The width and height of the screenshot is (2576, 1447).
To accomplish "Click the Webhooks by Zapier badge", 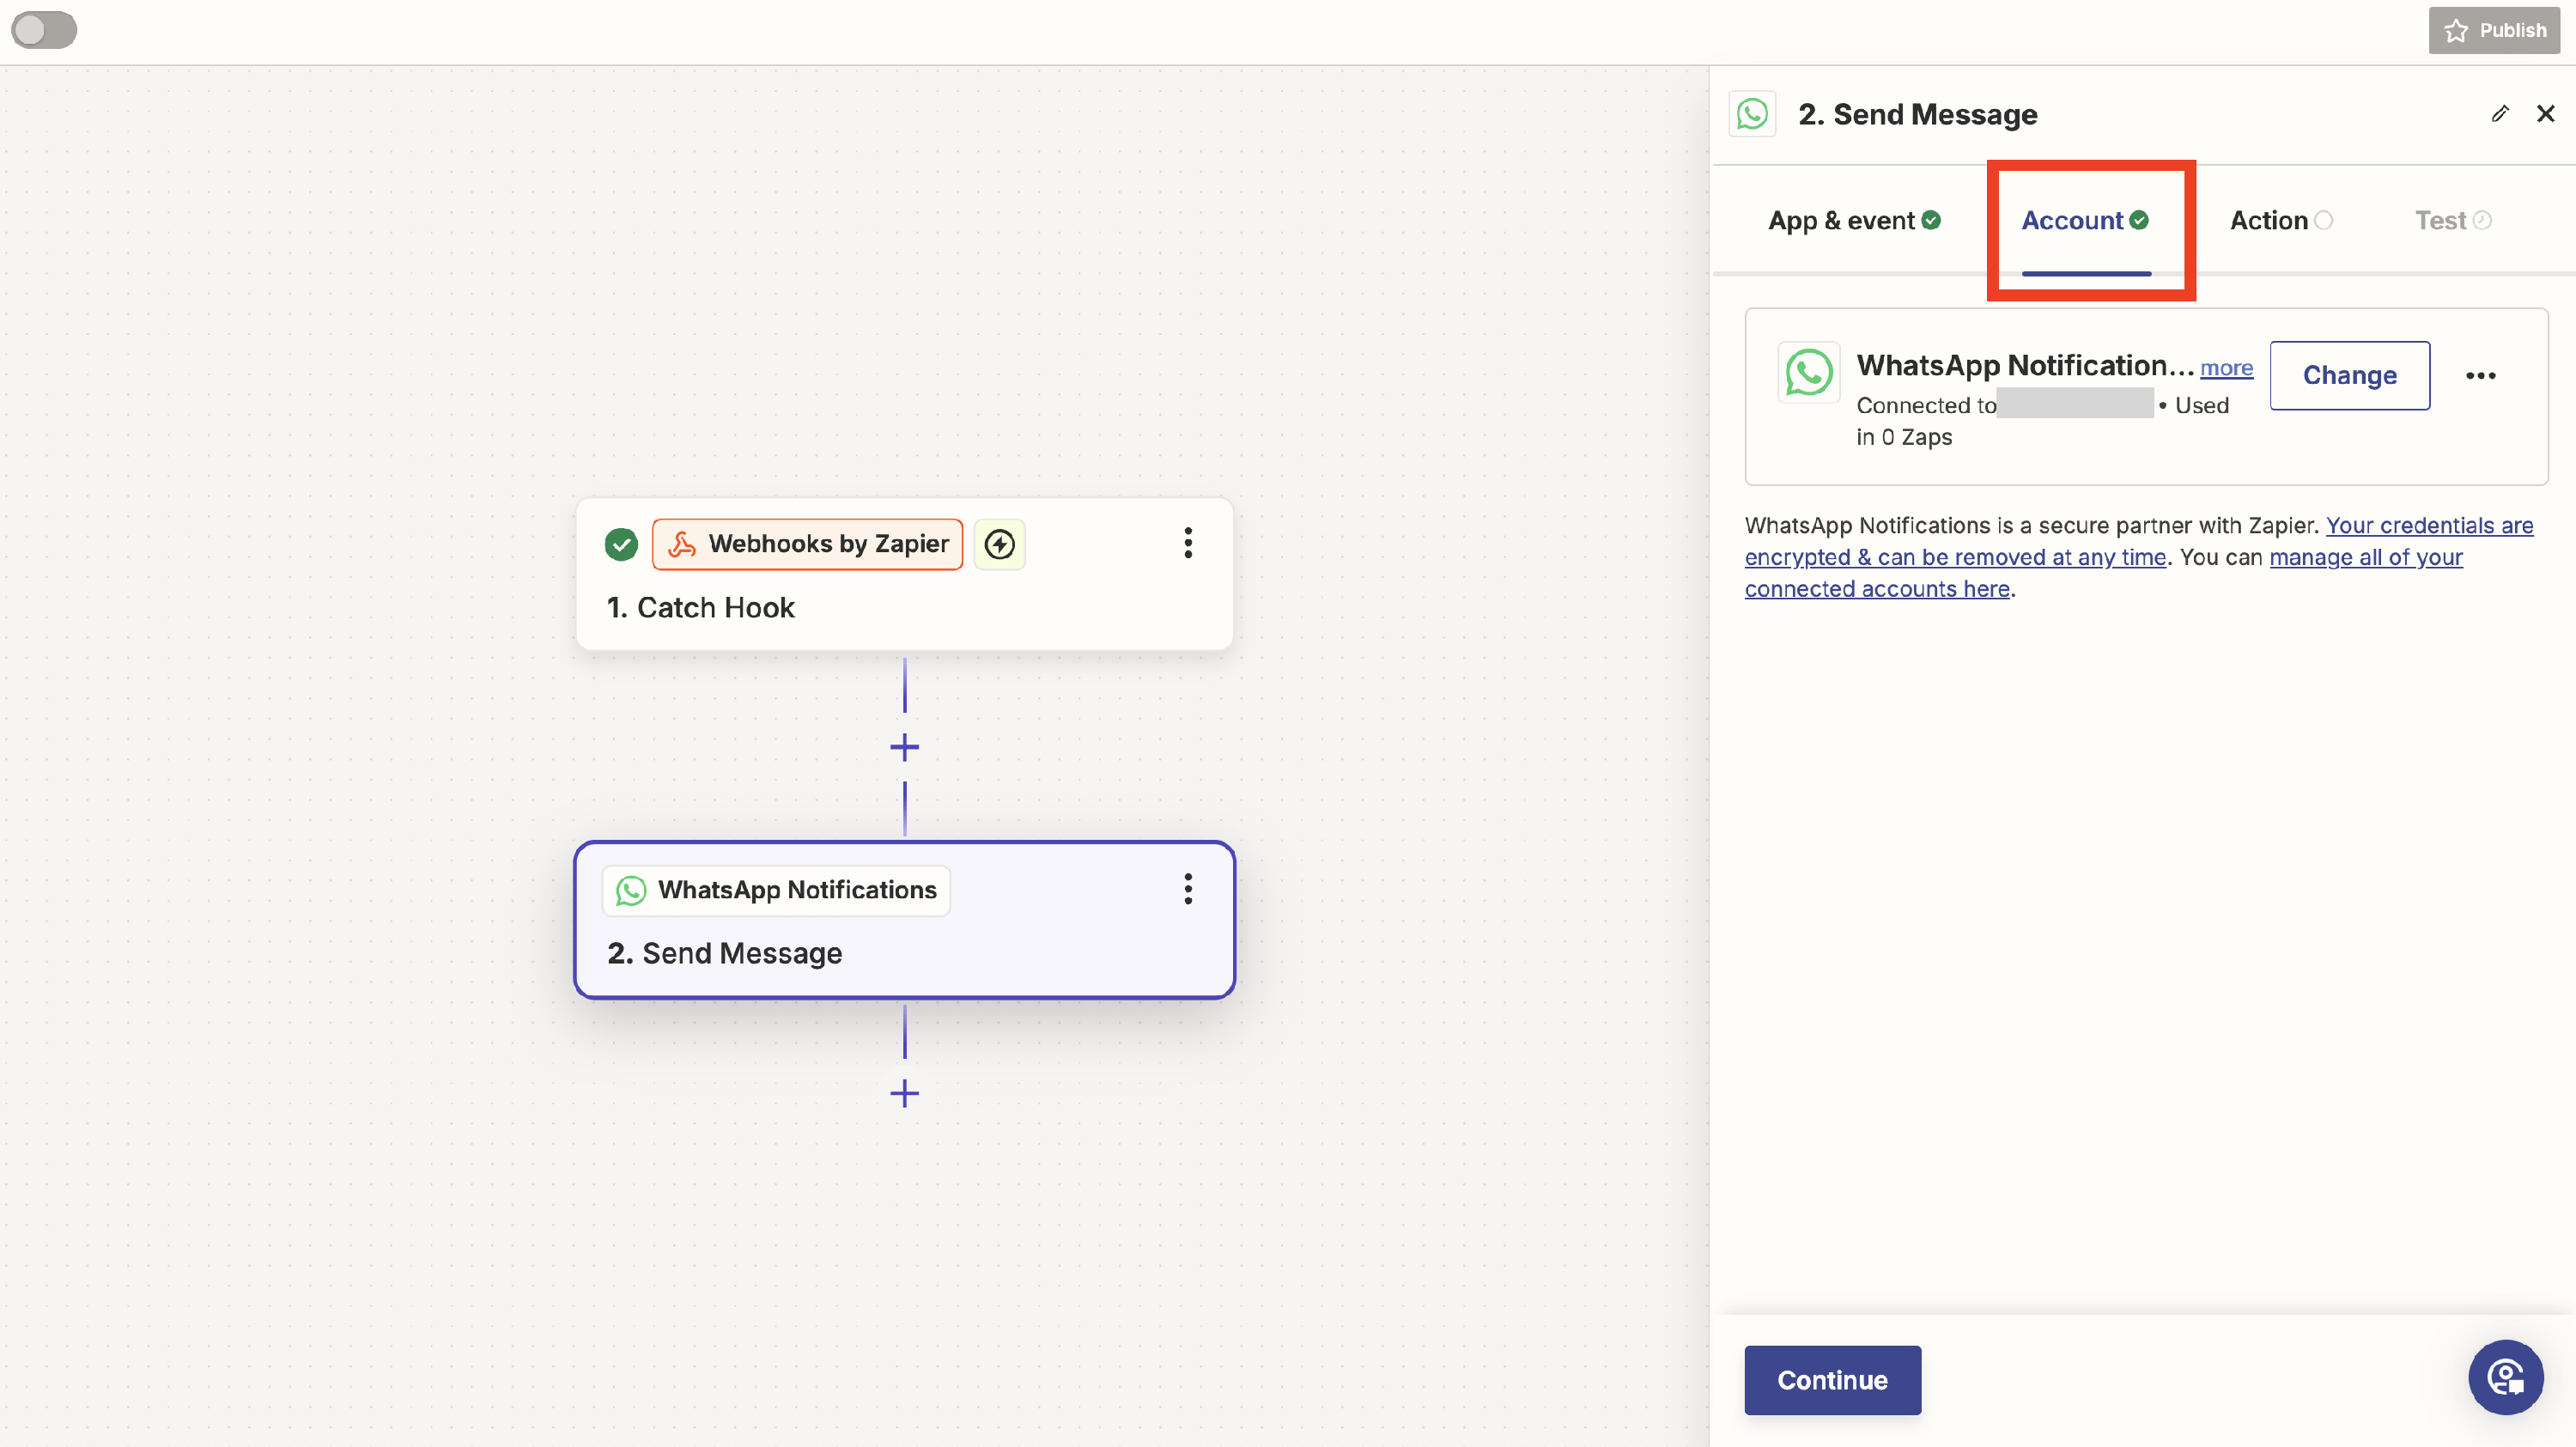I will pos(807,544).
